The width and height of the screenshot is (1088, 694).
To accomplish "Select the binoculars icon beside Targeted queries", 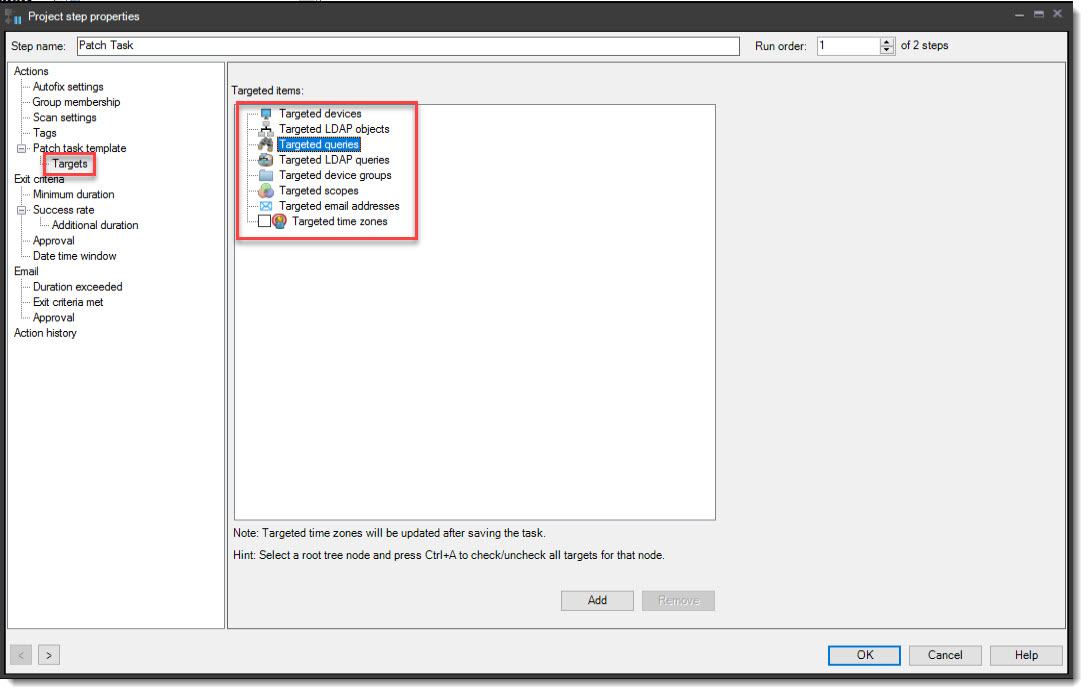I will (265, 144).
